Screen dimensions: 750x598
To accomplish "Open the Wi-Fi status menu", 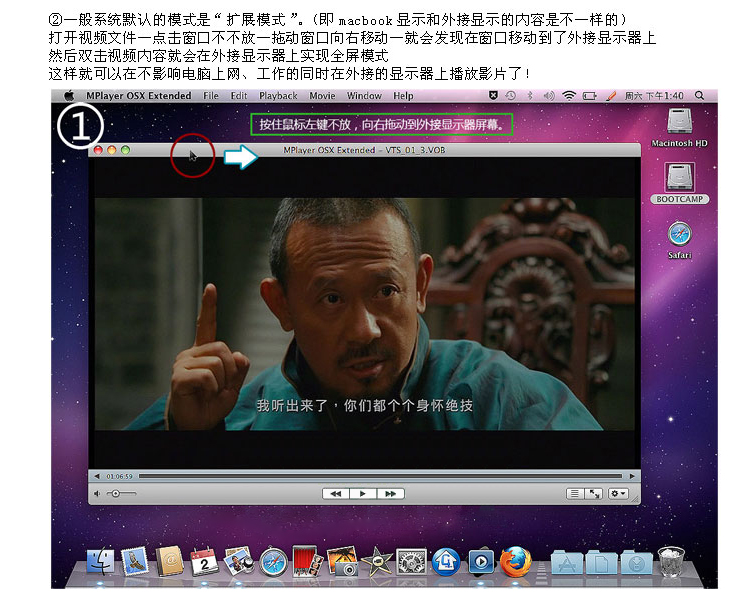I will pos(569,96).
